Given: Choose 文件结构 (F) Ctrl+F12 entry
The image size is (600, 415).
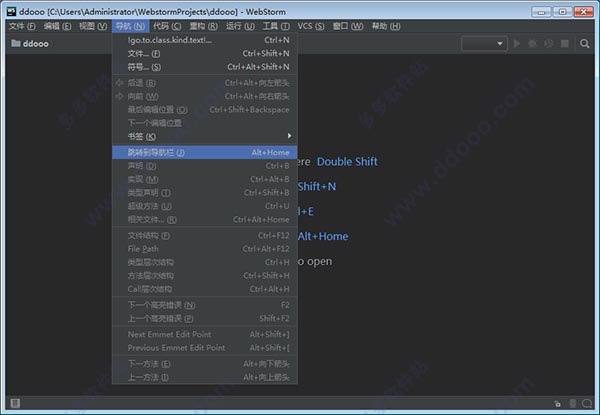Looking at the screenshot, I should coord(205,235).
